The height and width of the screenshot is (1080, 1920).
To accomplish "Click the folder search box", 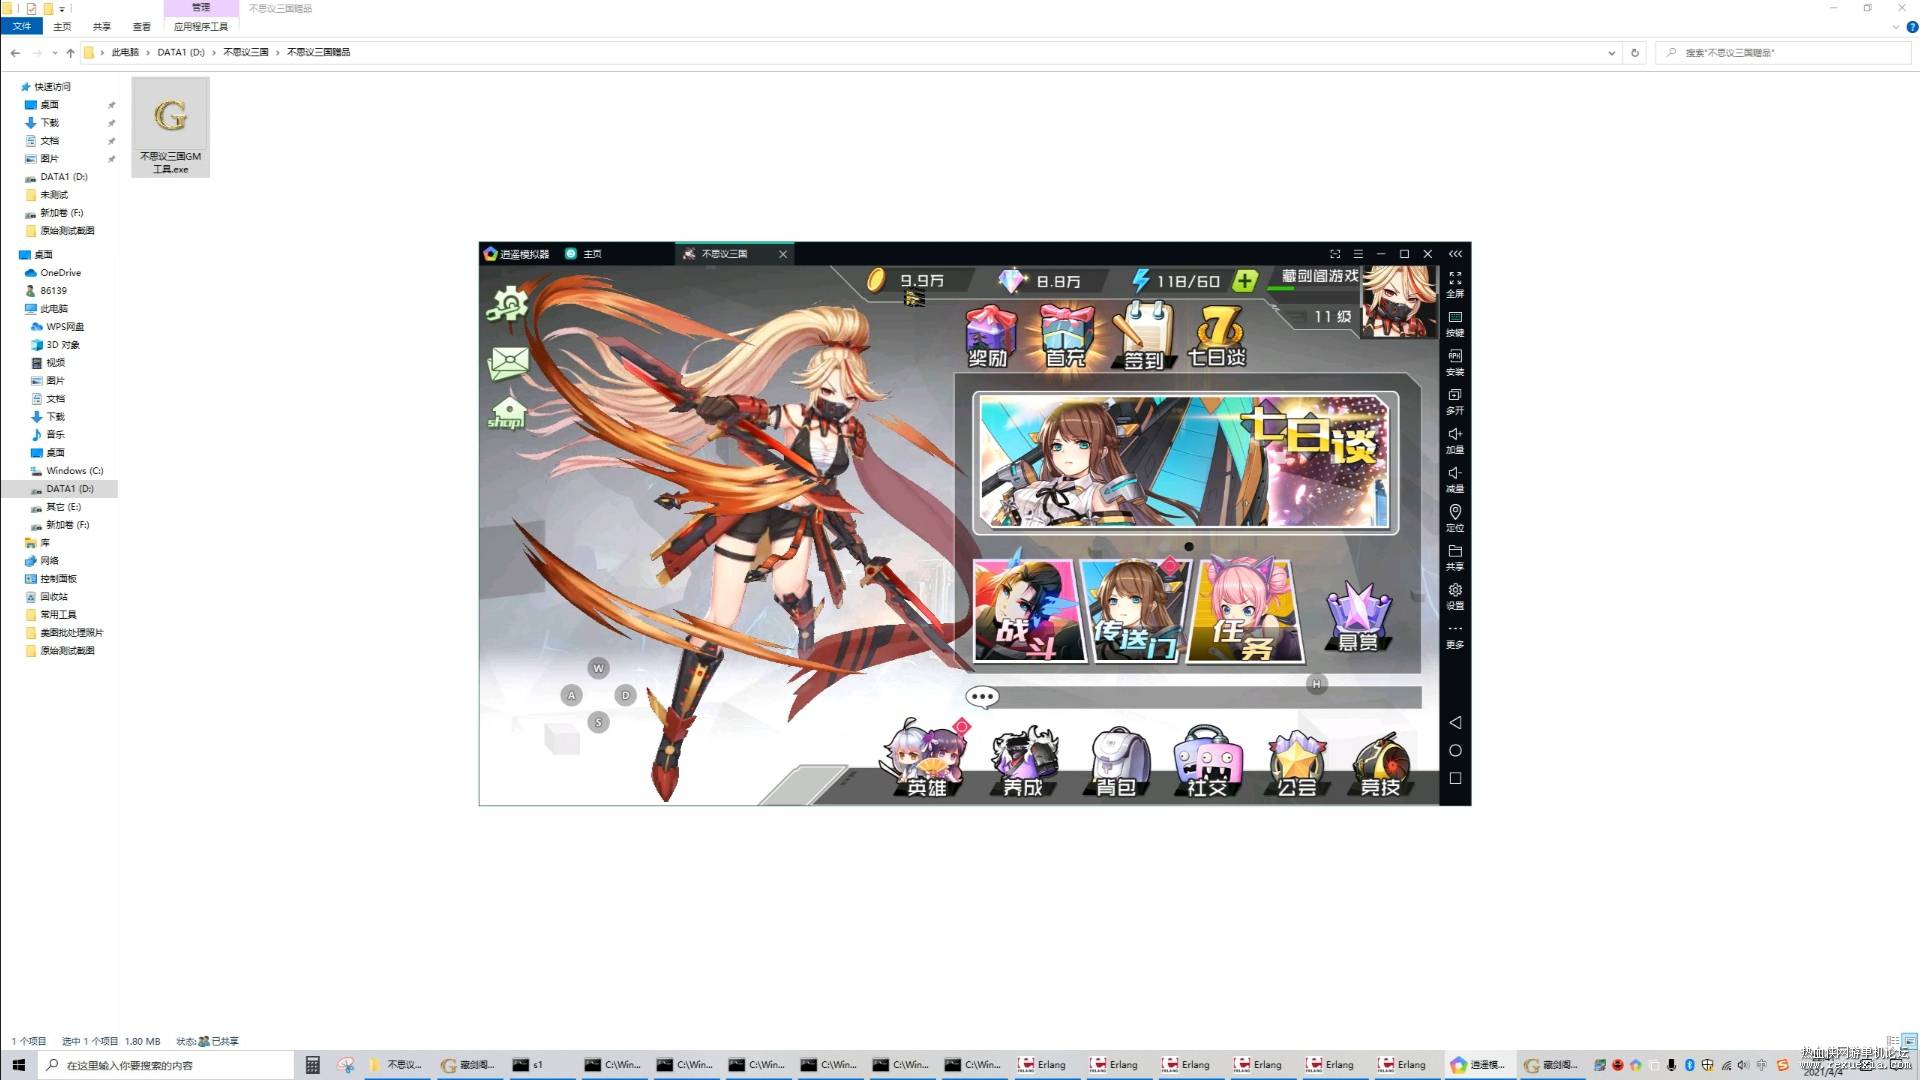I will click(1782, 53).
